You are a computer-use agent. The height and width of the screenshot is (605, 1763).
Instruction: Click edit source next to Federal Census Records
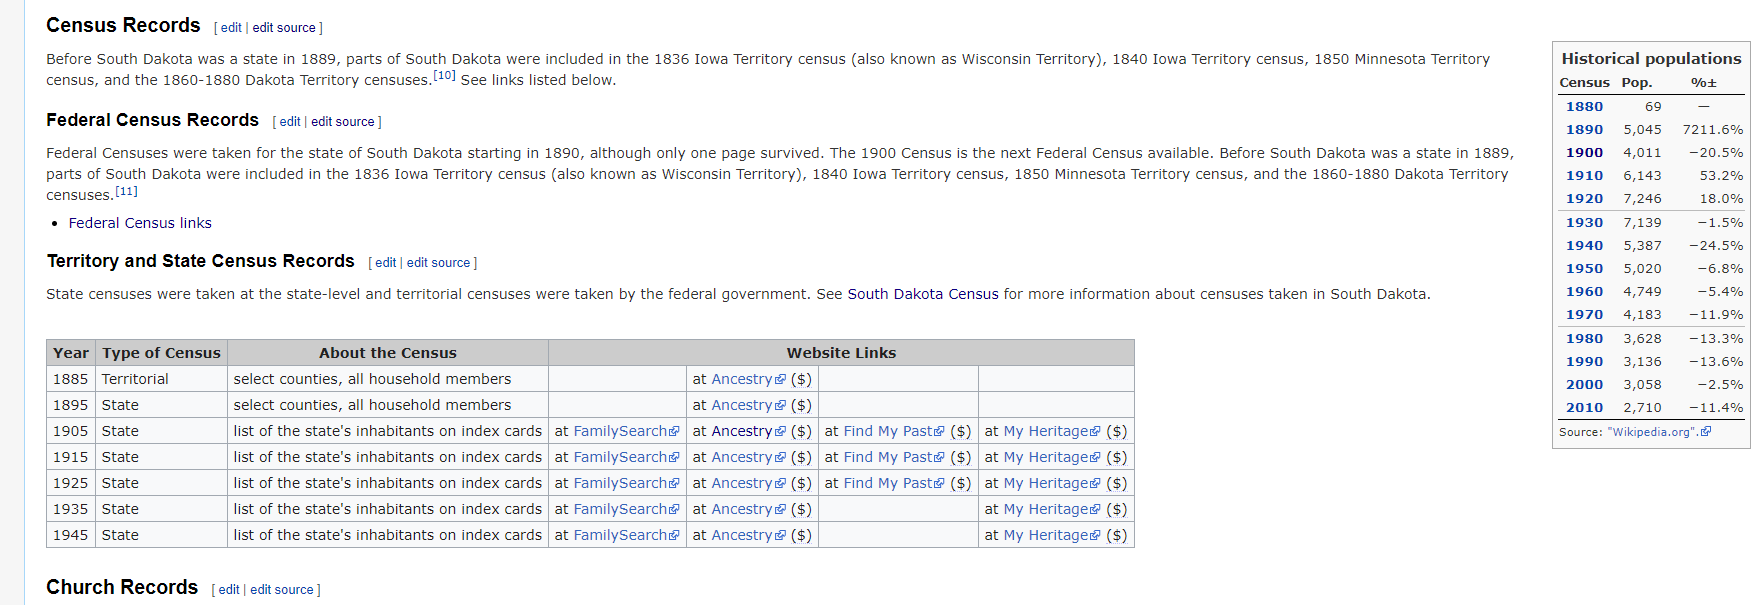[342, 122]
